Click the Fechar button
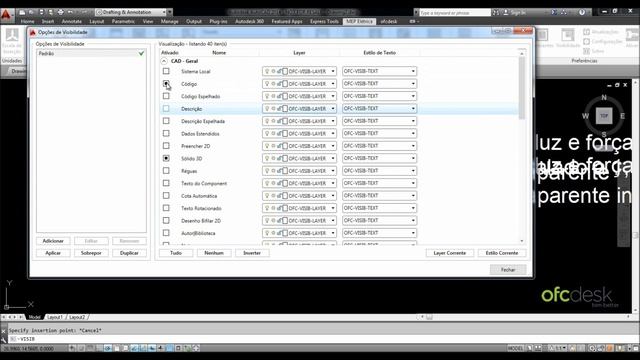This screenshot has height=360, width=640. point(508,270)
